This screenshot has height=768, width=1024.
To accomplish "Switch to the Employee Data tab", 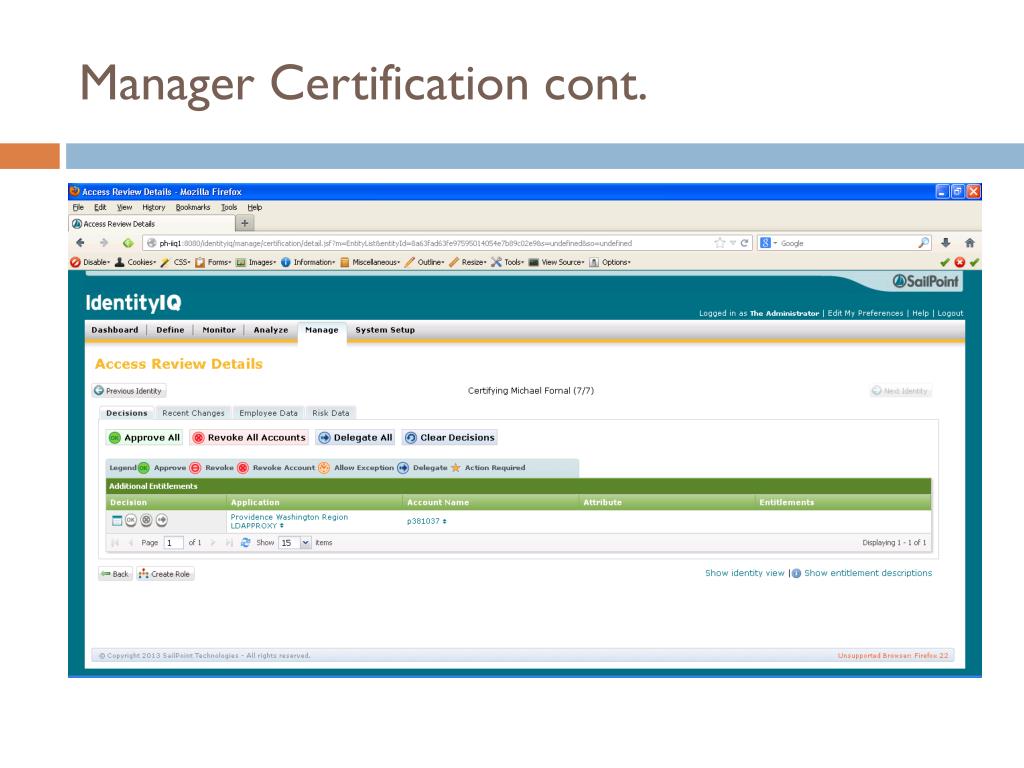I will (268, 413).
